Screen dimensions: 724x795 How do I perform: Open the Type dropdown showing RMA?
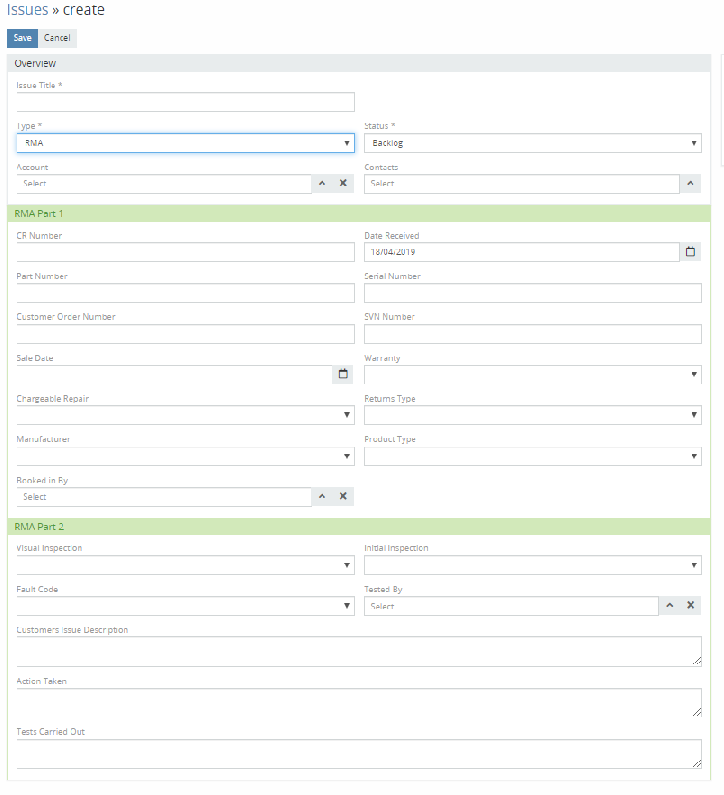coord(185,143)
